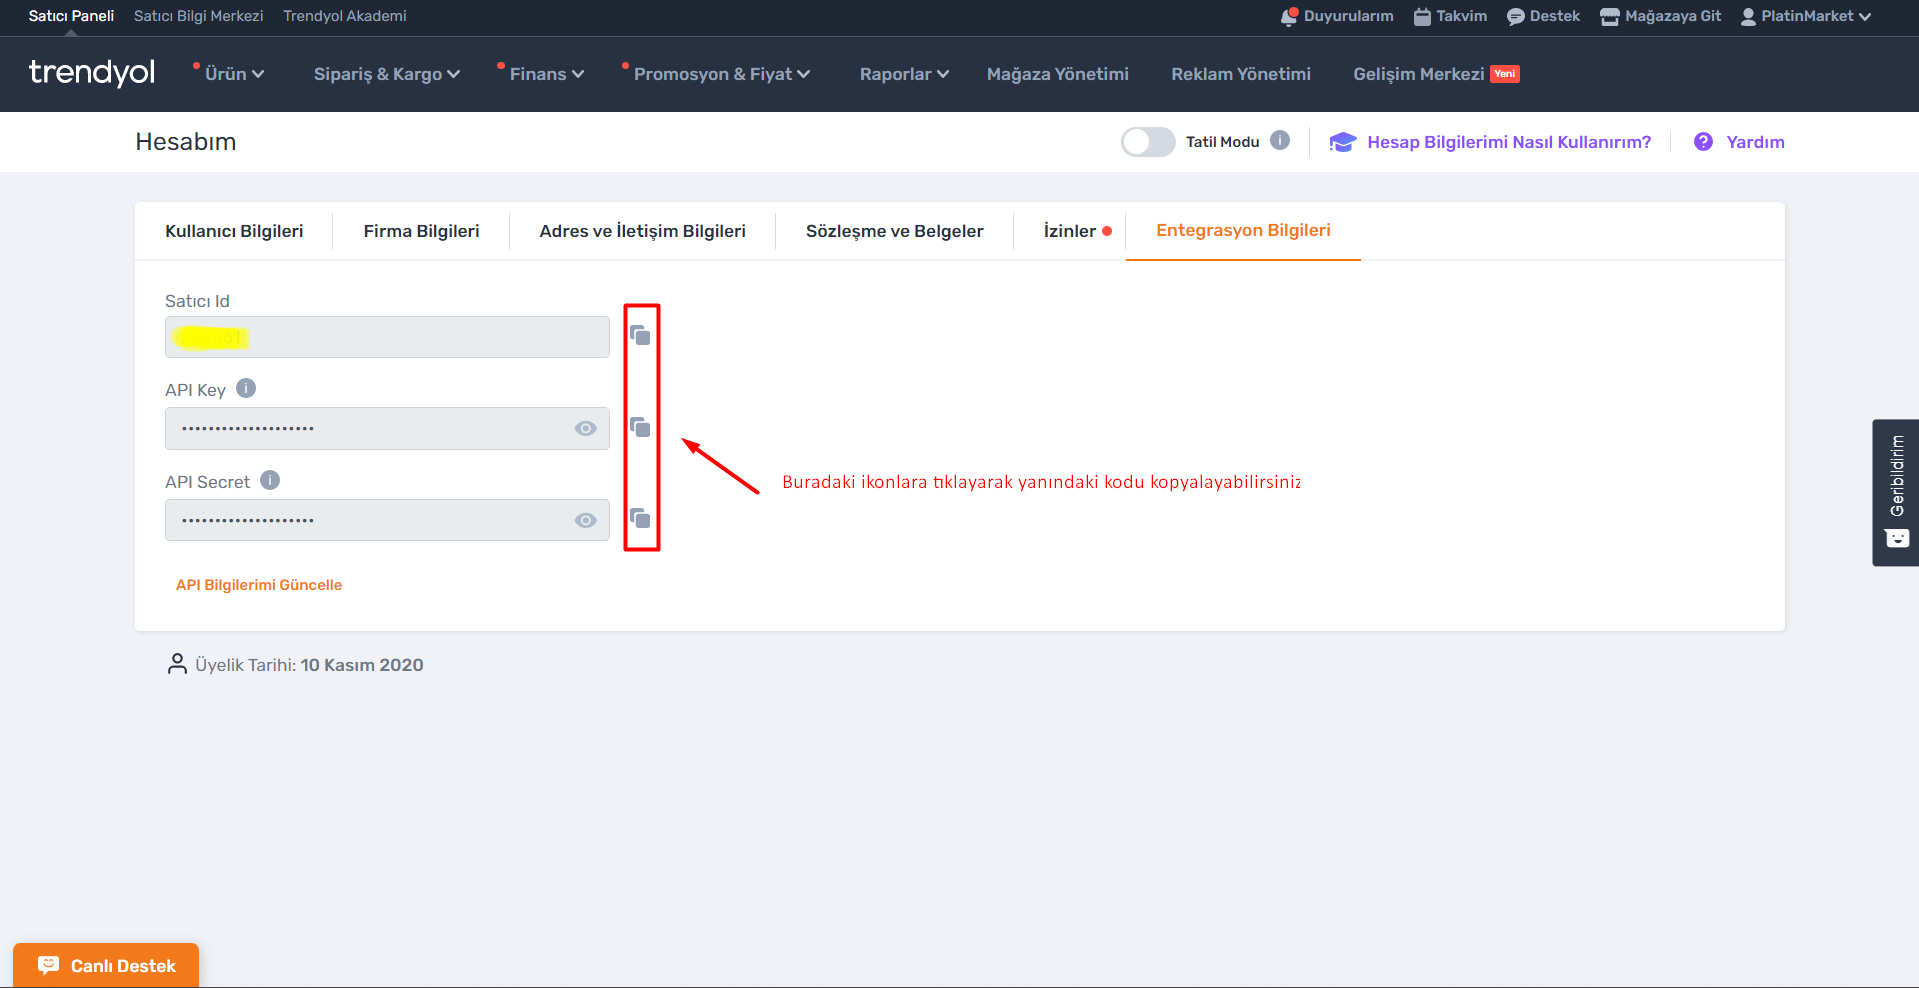Select Entegrasyon Bilgileri tab
The height and width of the screenshot is (988, 1919).
(1243, 230)
